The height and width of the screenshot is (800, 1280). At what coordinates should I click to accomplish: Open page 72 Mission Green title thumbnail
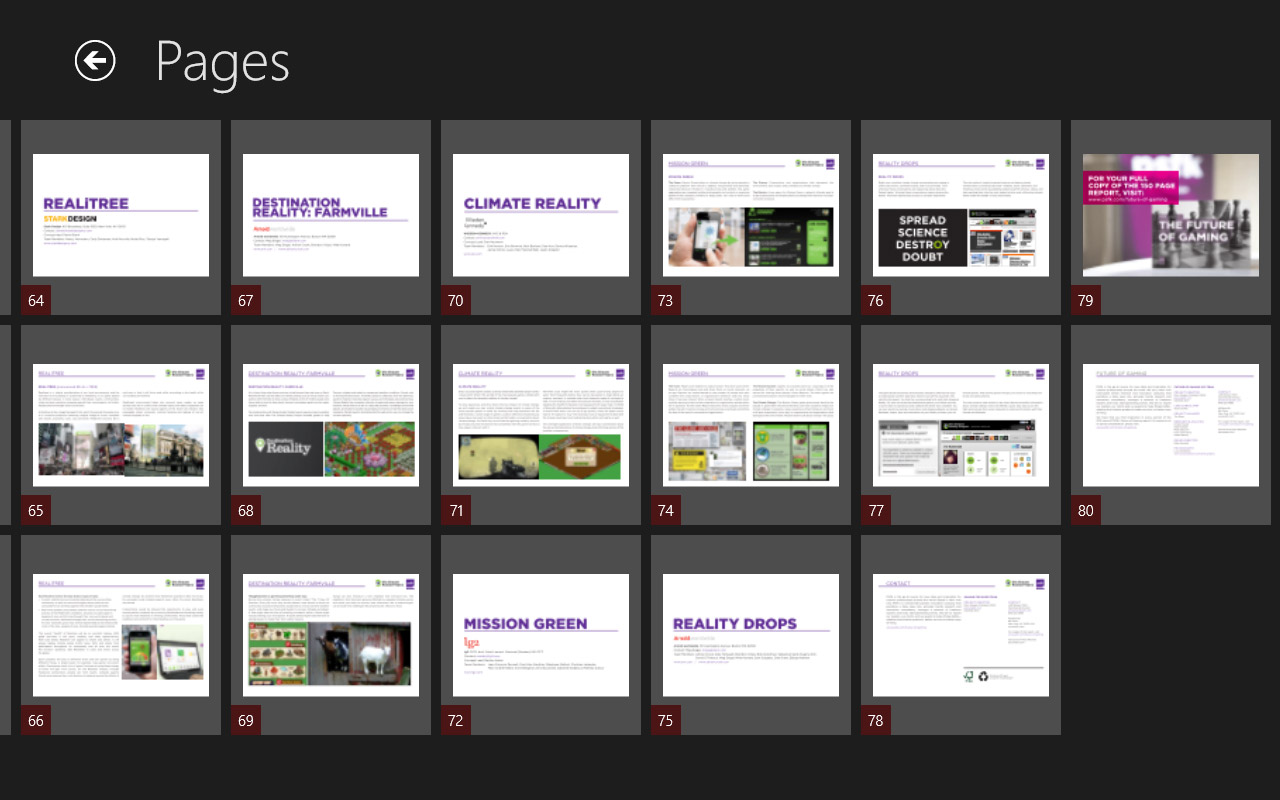pyautogui.click(x=541, y=635)
